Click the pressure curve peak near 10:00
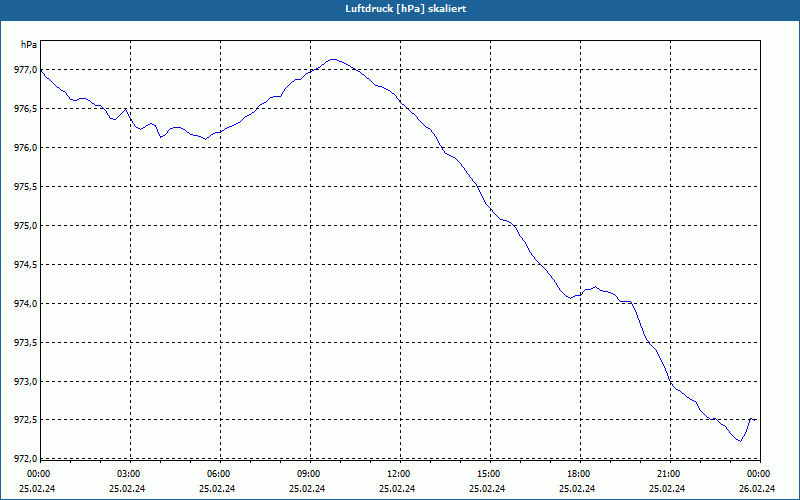The height and width of the screenshot is (500, 800). pos(333,59)
